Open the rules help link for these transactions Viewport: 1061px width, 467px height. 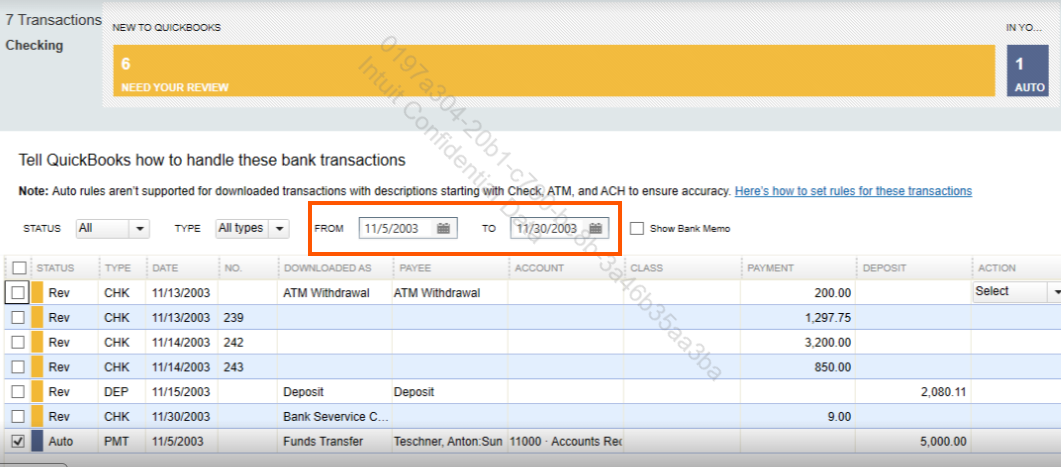click(x=853, y=191)
